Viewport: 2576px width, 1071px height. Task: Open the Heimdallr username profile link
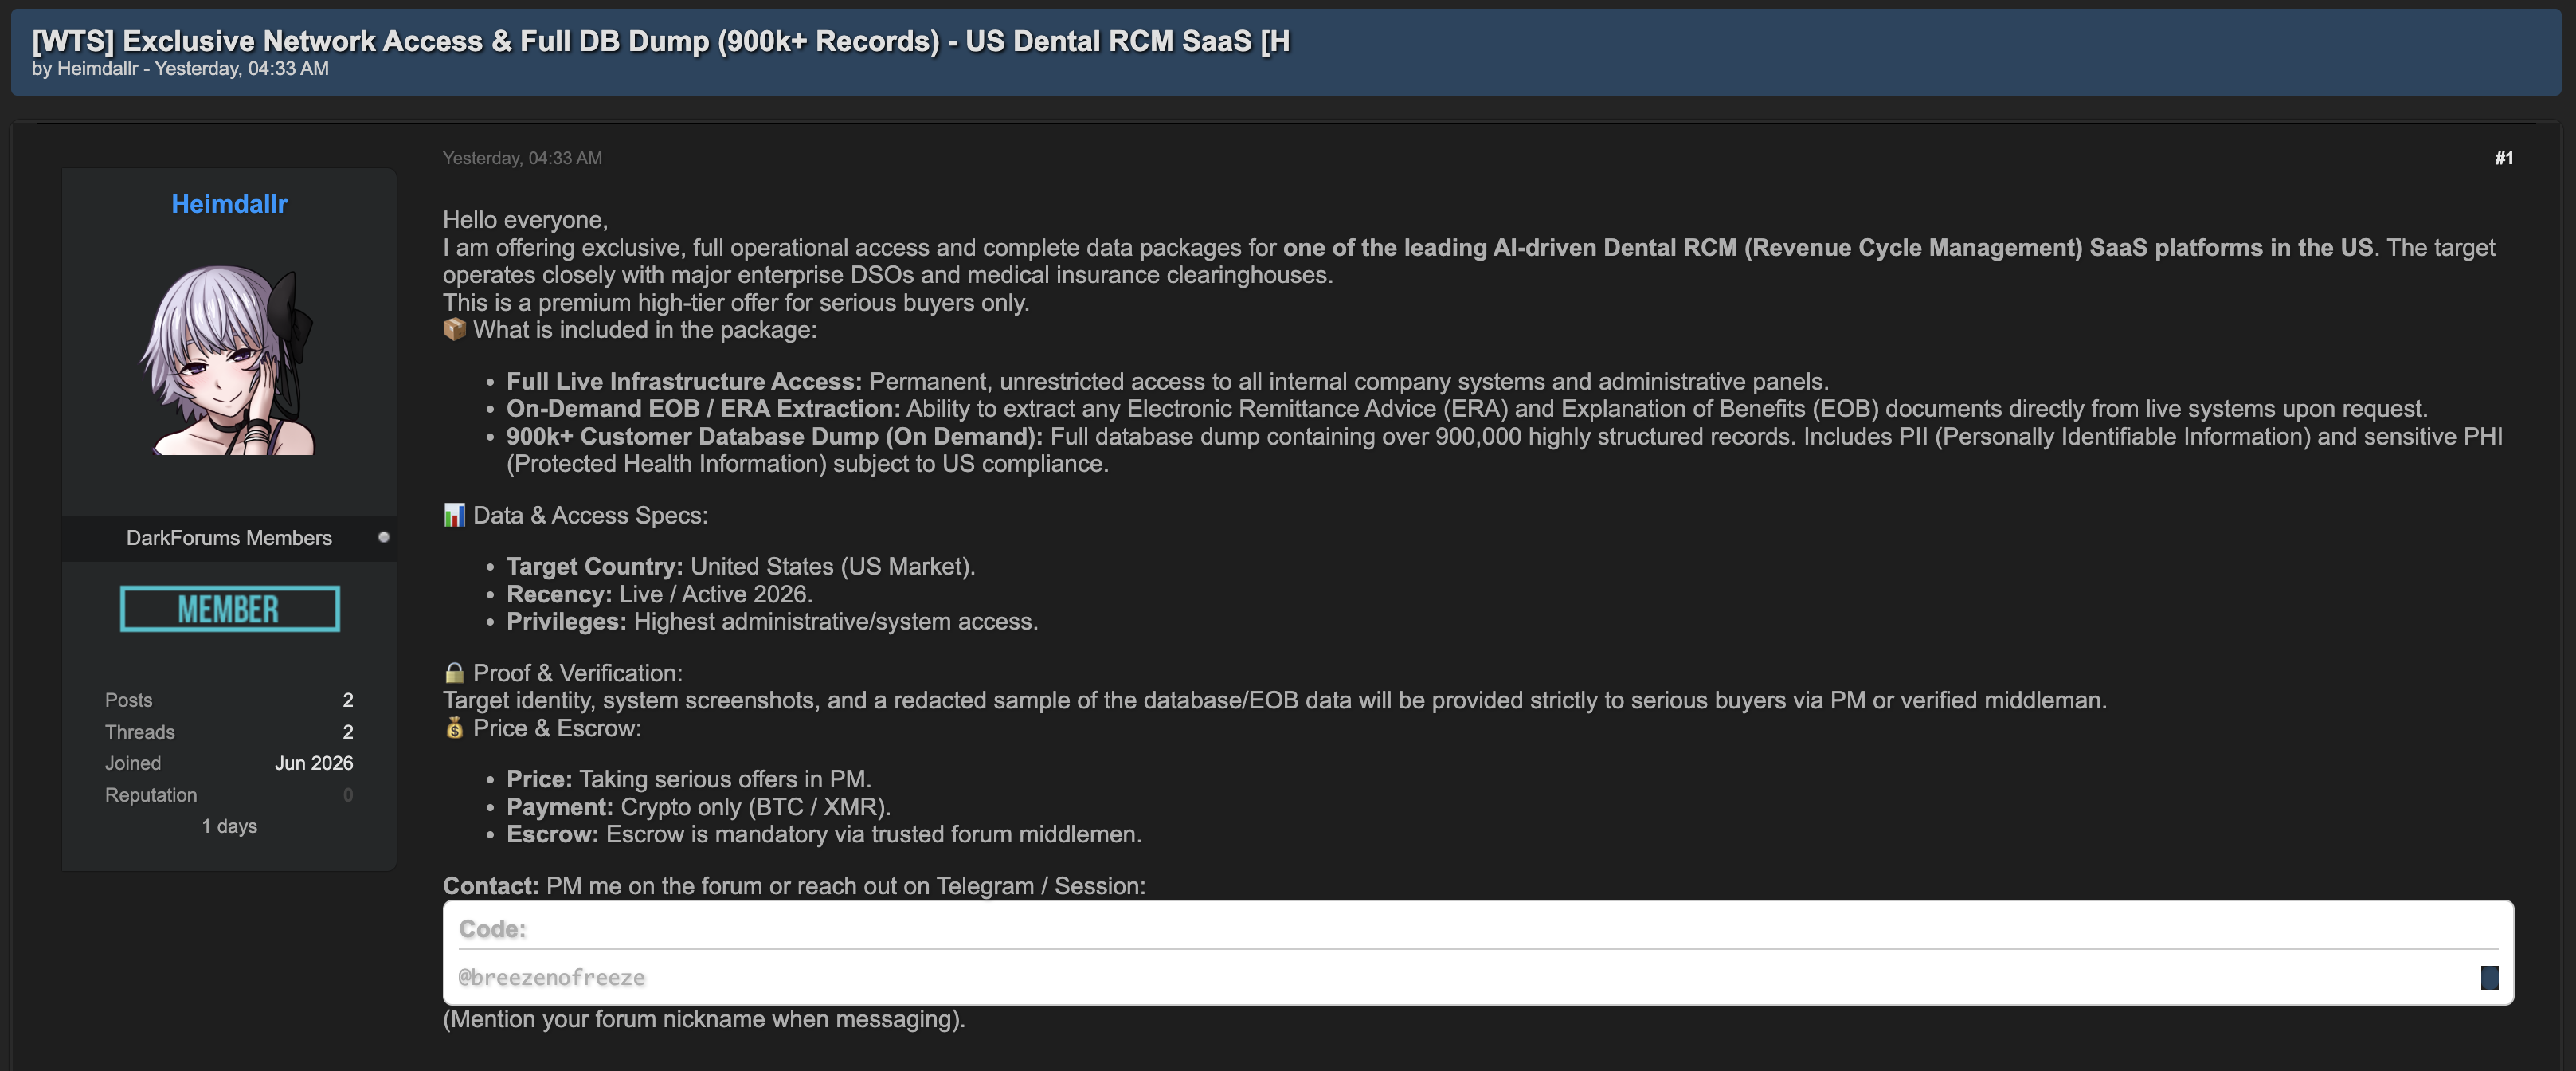click(x=229, y=204)
